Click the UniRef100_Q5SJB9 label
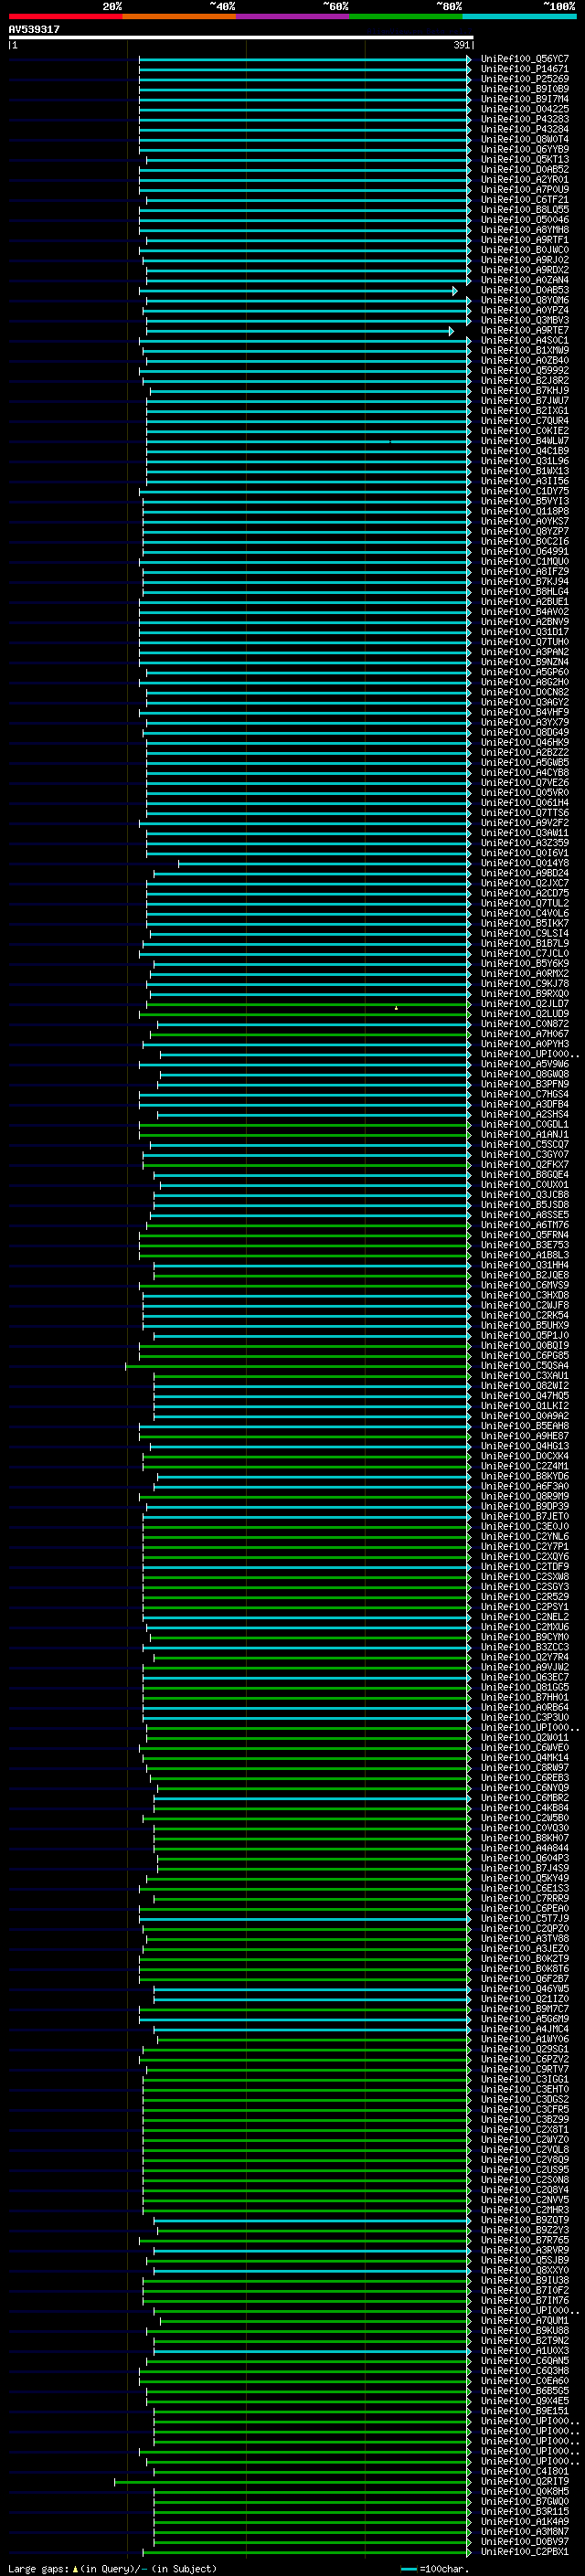This screenshot has width=585, height=2576. coord(525,2260)
